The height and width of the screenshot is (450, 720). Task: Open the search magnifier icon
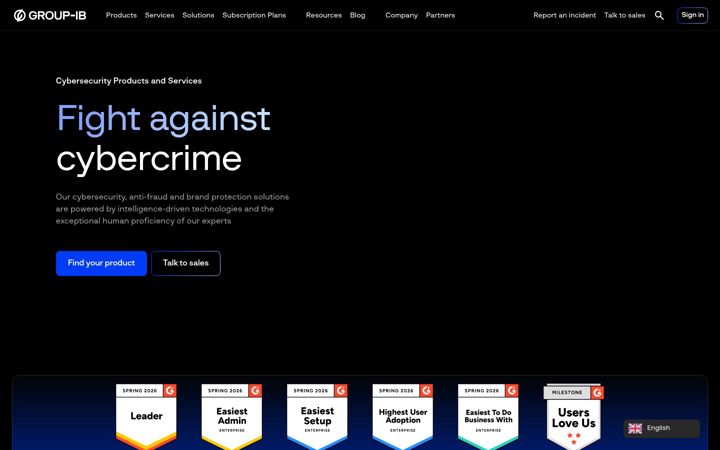pyautogui.click(x=659, y=16)
